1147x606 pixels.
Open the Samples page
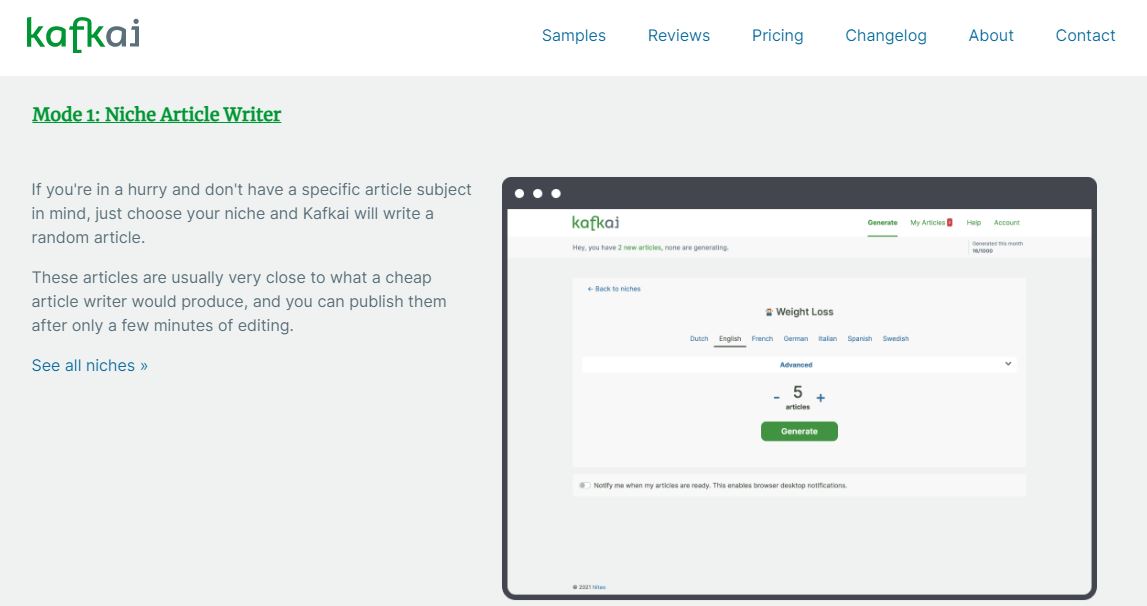(574, 35)
